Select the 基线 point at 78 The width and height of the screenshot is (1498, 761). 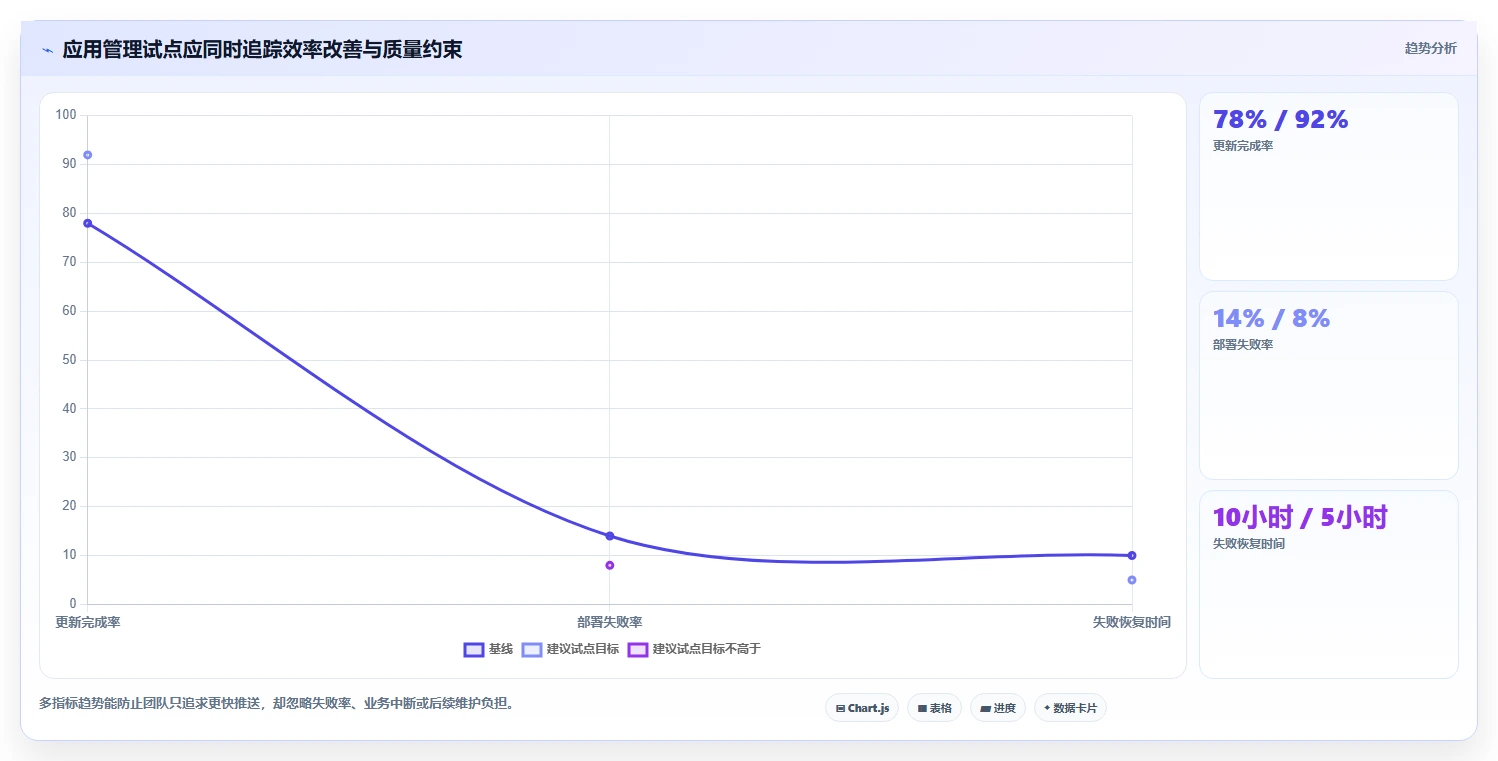(x=88, y=223)
